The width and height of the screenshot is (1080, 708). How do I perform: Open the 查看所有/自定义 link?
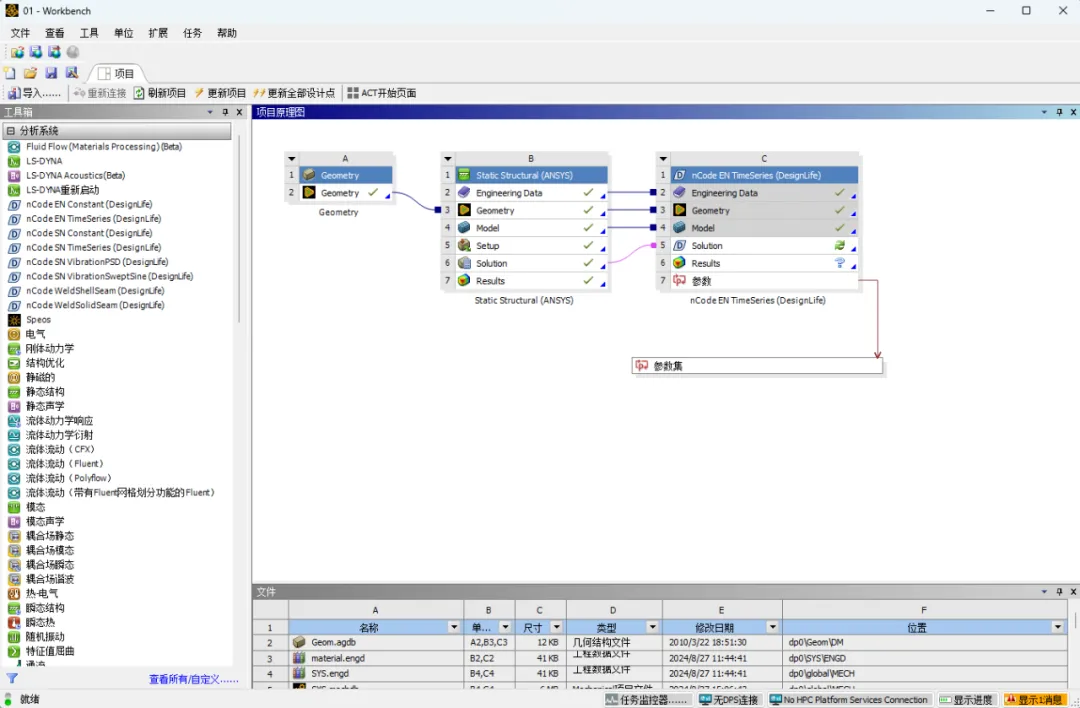point(194,679)
